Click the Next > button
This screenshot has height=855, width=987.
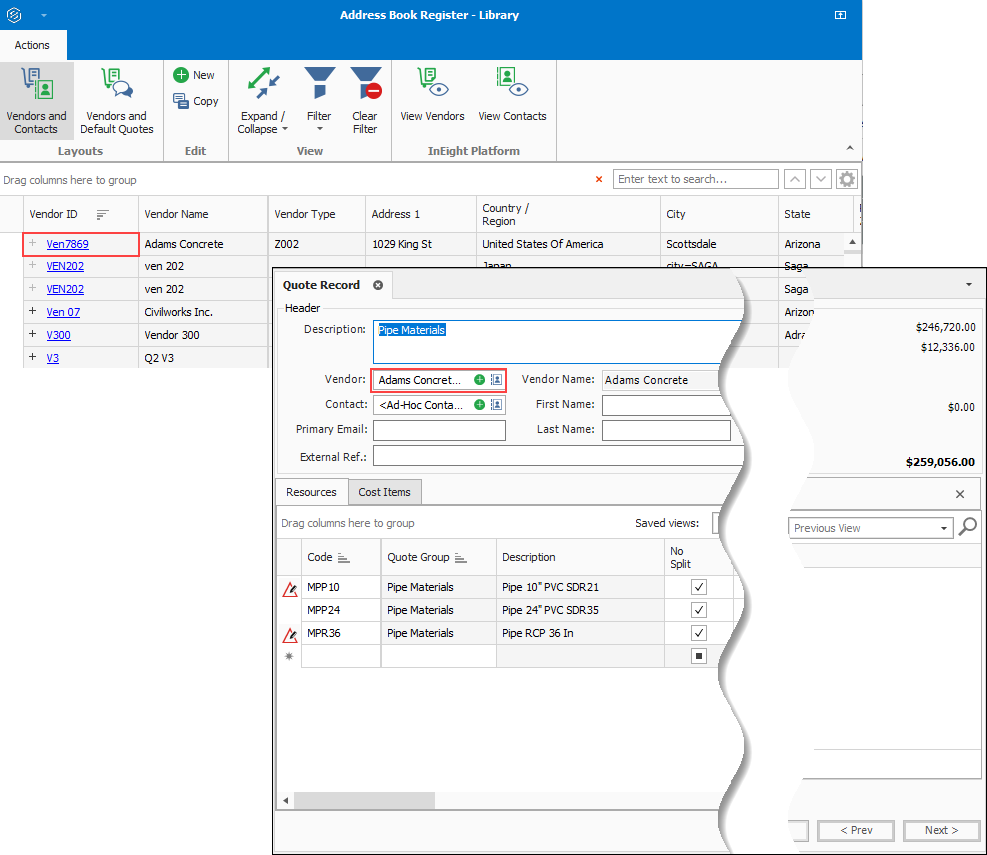pyautogui.click(x=941, y=830)
